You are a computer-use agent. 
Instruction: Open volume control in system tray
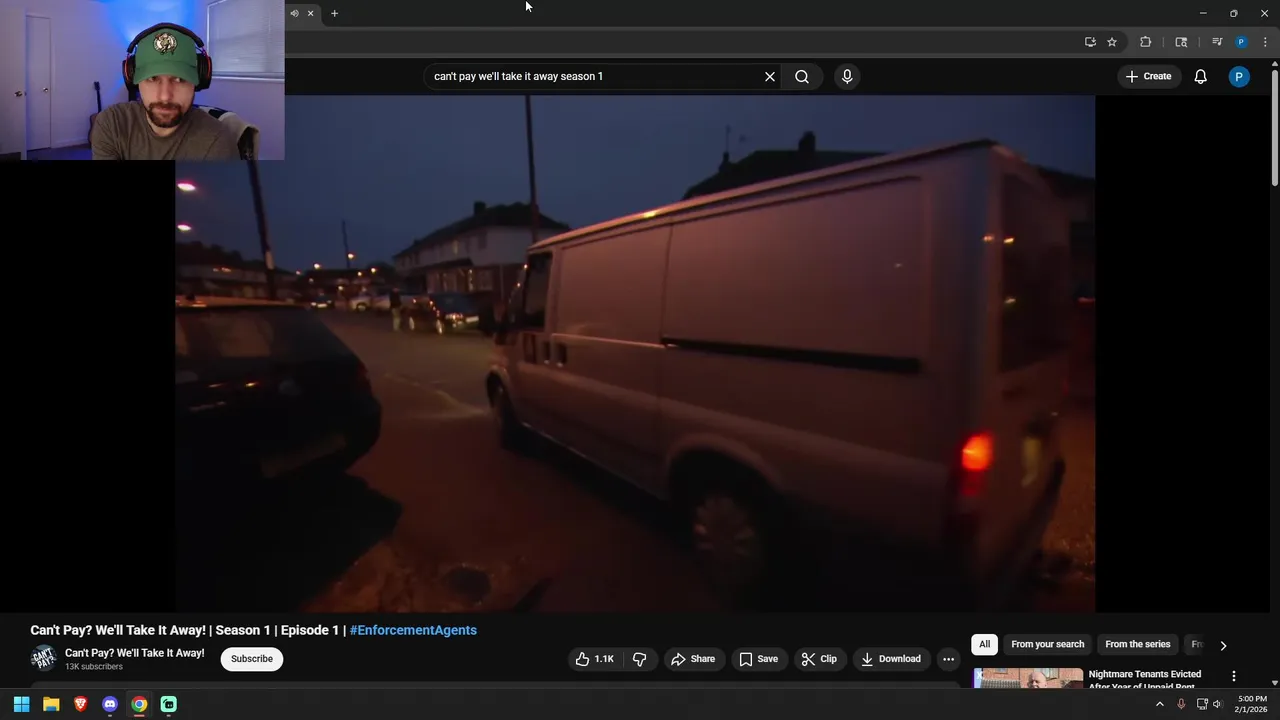pyautogui.click(x=1217, y=704)
